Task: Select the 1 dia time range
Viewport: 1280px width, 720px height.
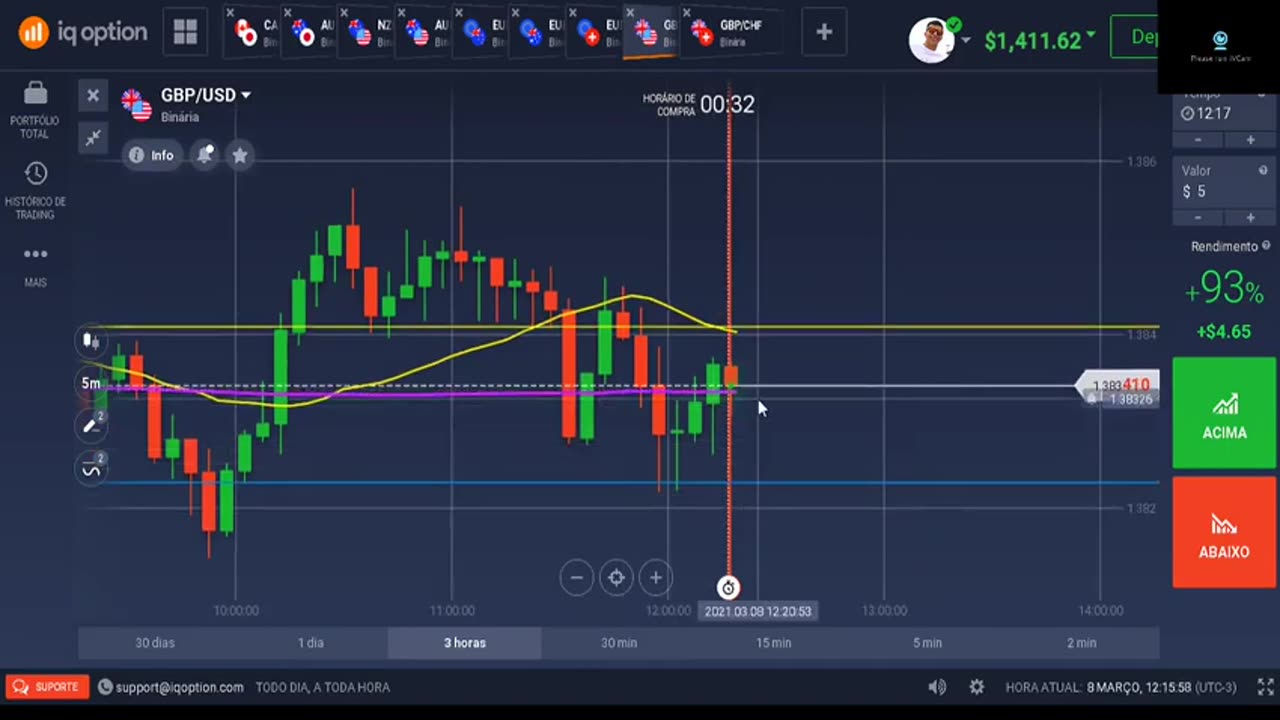Action: click(311, 643)
